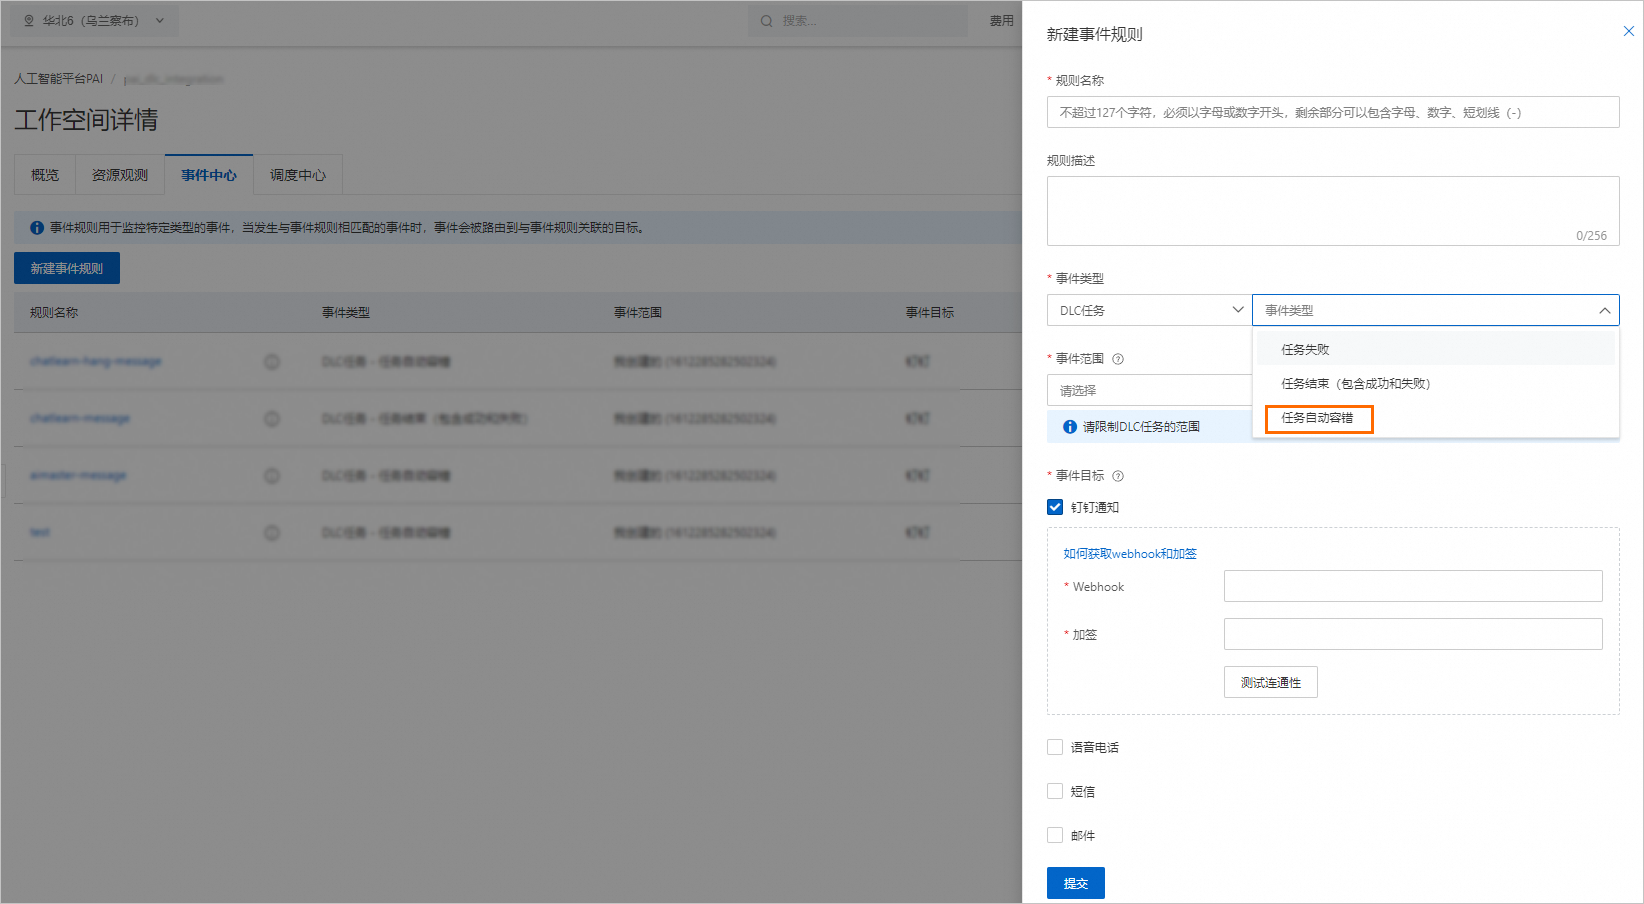Click the location pin icon in region selector
Viewport: 1644px width, 904px height.
pyautogui.click(x=29, y=20)
